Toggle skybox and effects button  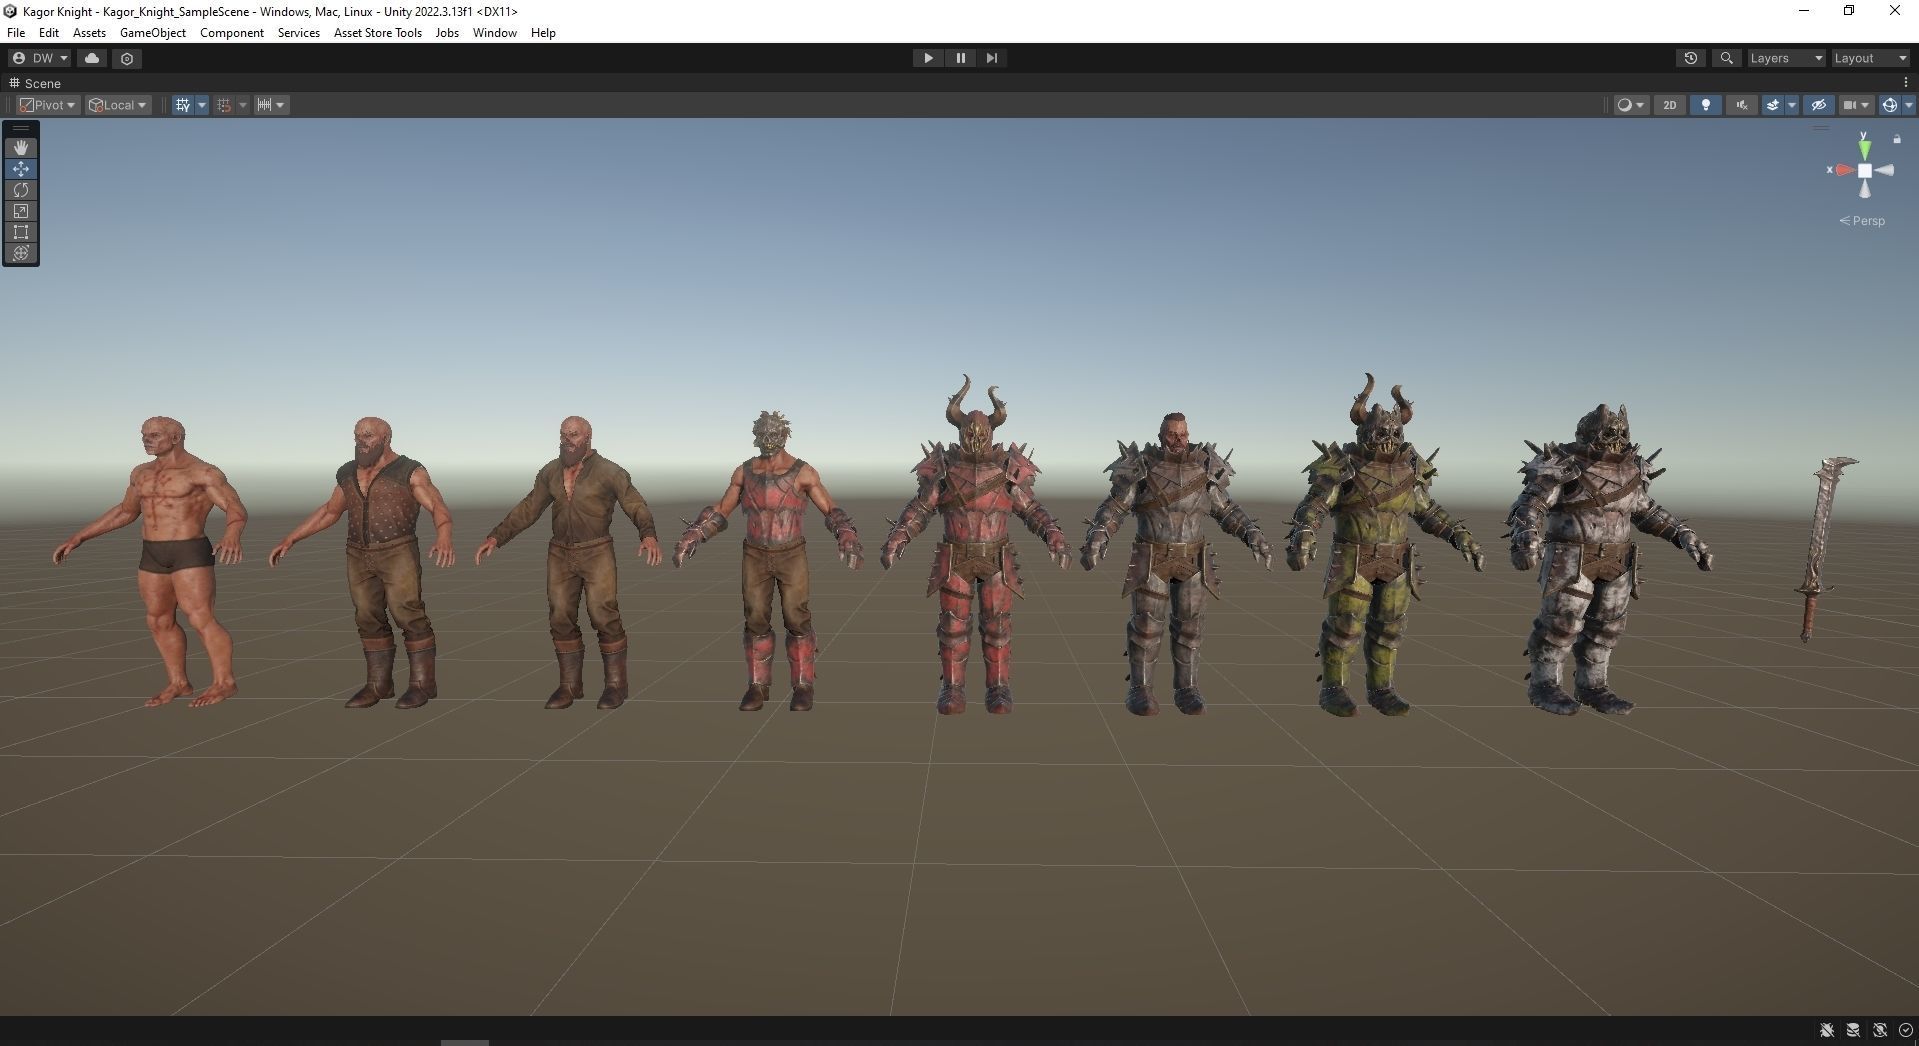click(1773, 105)
